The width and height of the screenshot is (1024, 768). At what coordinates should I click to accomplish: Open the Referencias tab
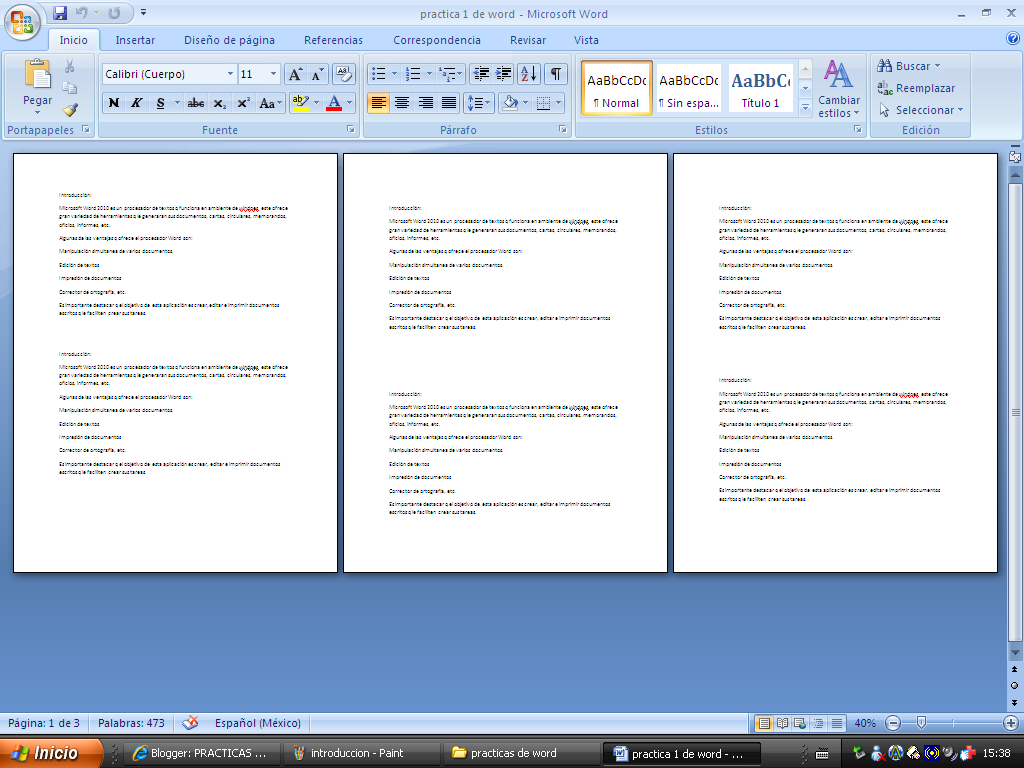click(x=333, y=40)
